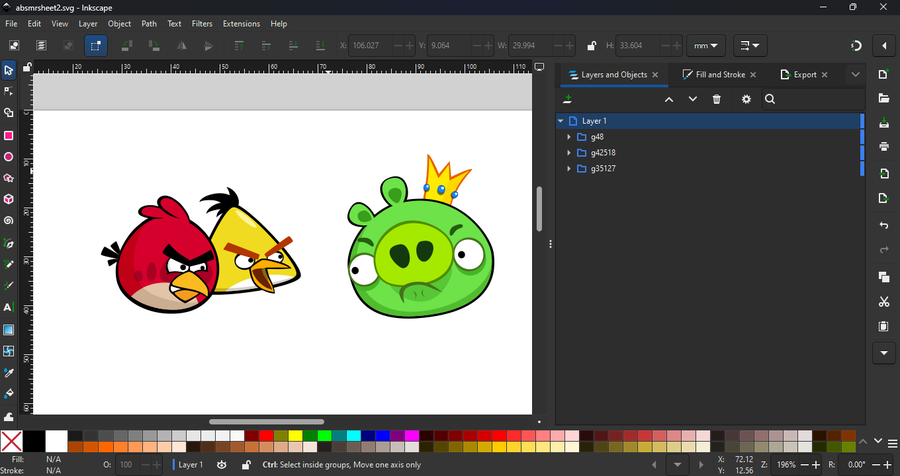Screen dimensions: 900x476
Task: Pick the yellow palette swatch
Action: coord(295,435)
